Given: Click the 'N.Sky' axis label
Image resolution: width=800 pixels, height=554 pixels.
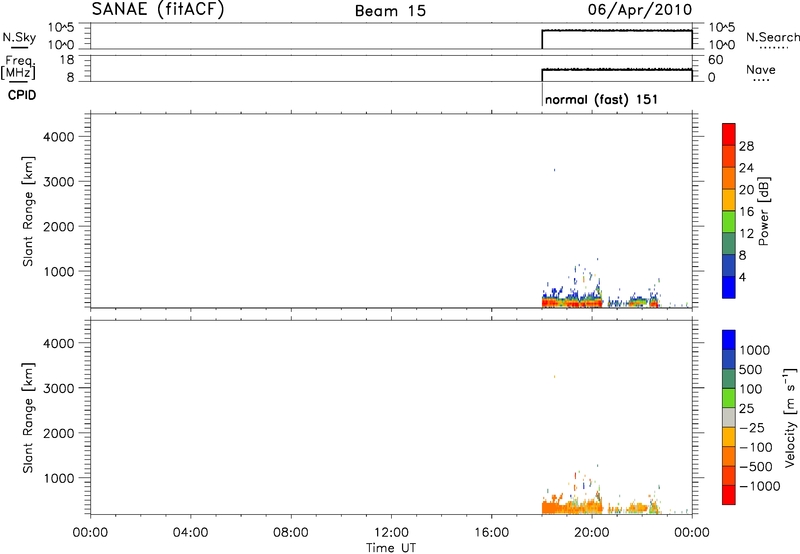Looking at the screenshot, I should coord(19,37).
